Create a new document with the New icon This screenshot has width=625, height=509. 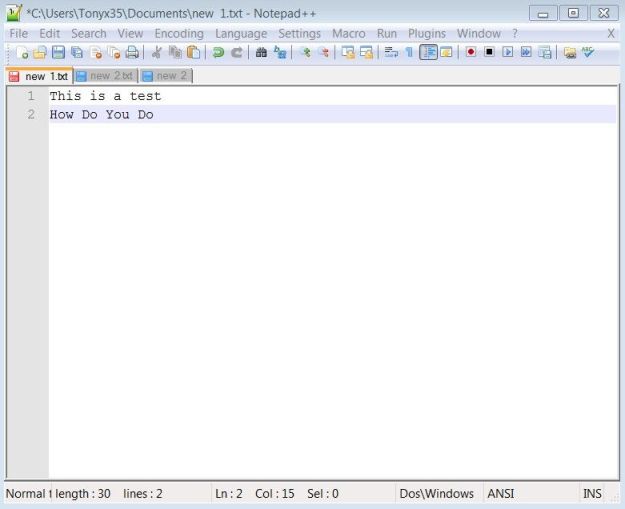coord(22,52)
